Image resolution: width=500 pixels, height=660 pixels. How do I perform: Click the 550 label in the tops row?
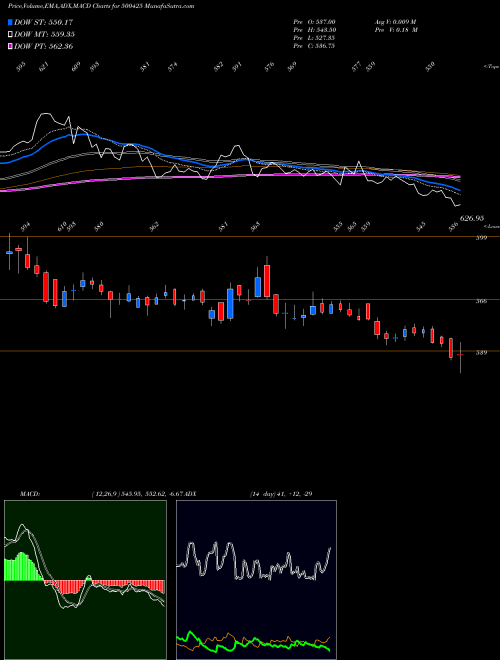click(430, 67)
